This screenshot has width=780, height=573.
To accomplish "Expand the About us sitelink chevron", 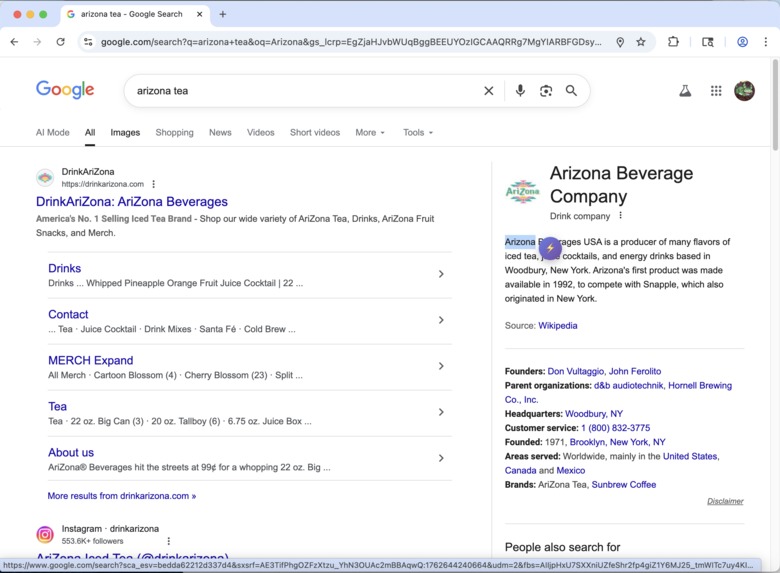I will click(441, 458).
